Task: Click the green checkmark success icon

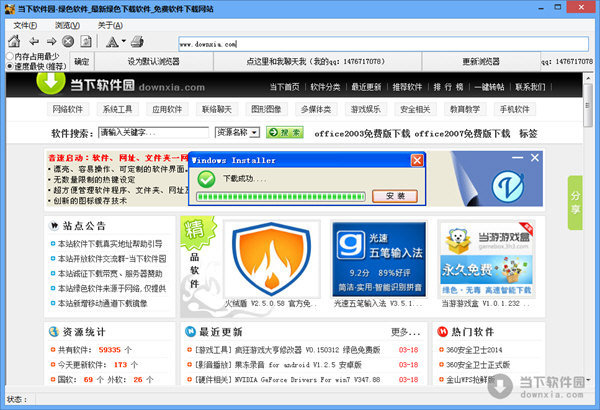Action: click(207, 179)
